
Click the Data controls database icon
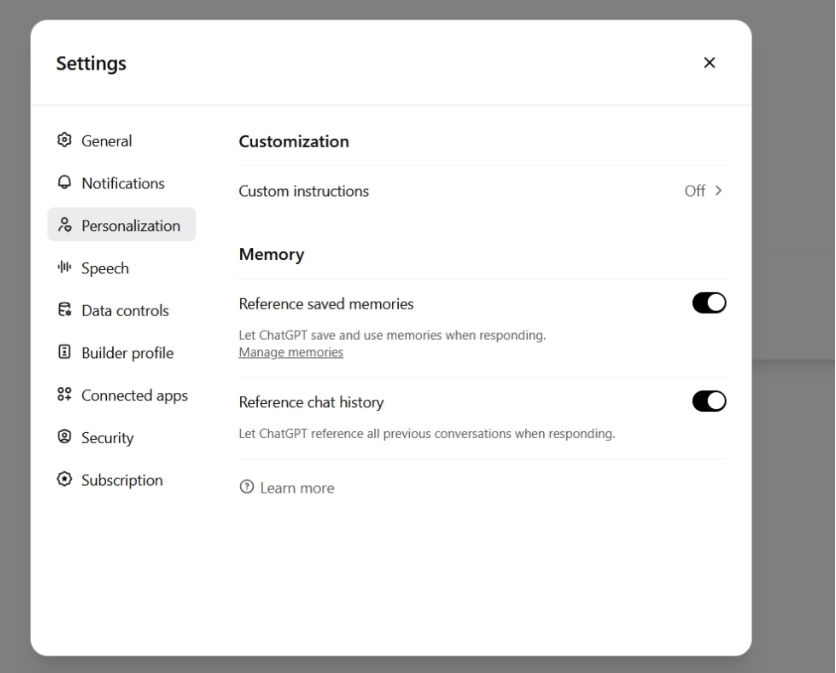65,309
